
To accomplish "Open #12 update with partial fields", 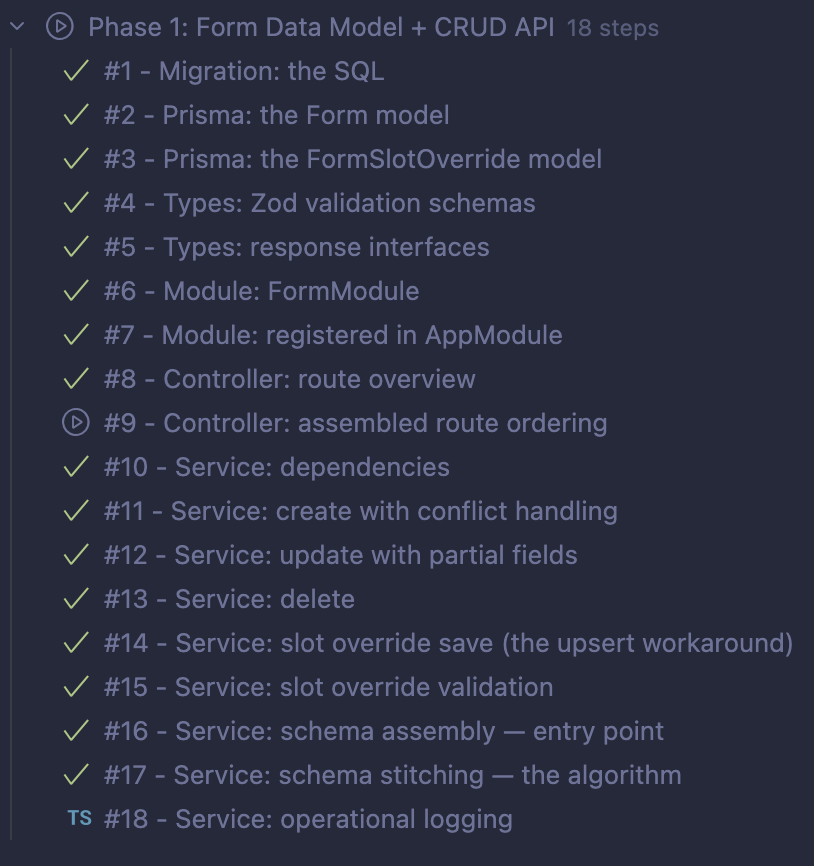I will pos(340,555).
